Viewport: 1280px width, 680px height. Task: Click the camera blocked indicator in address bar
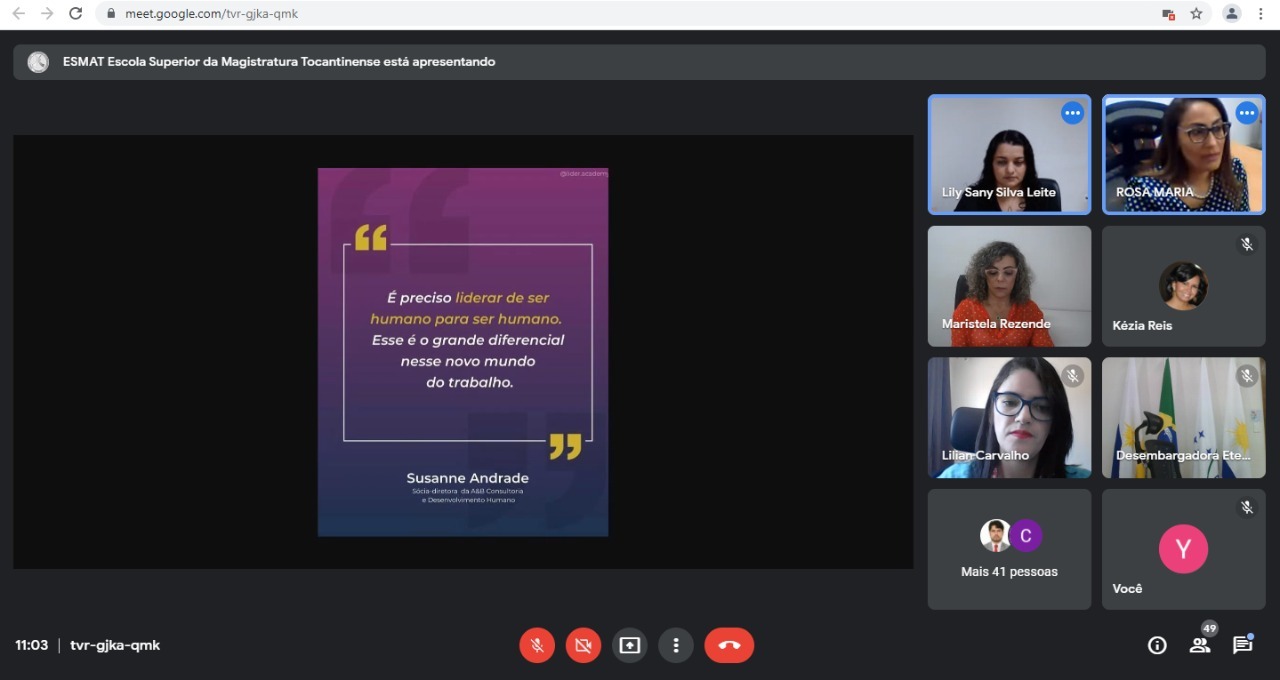tap(1167, 14)
